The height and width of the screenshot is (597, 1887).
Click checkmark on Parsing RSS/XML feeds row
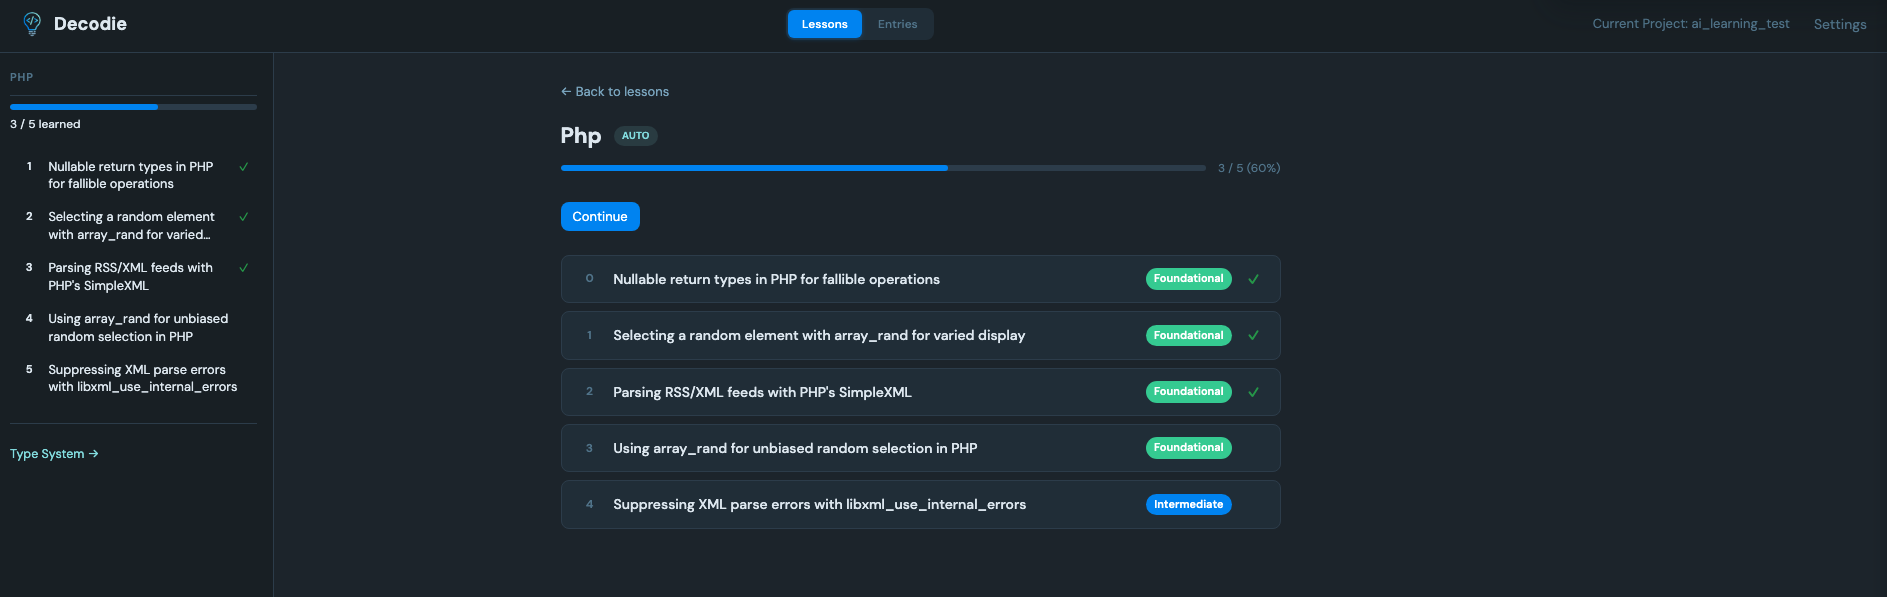pyautogui.click(x=1253, y=392)
